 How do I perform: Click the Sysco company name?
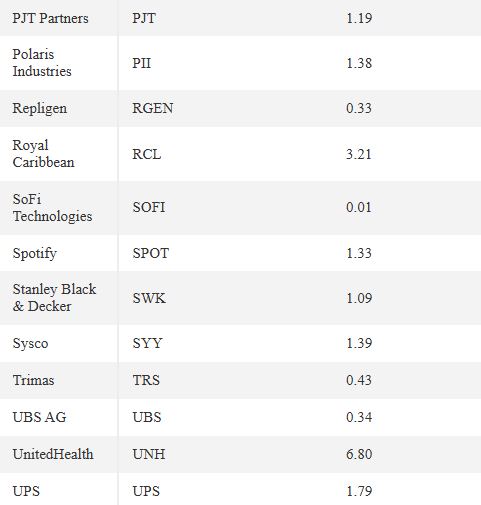pyautogui.click(x=30, y=343)
